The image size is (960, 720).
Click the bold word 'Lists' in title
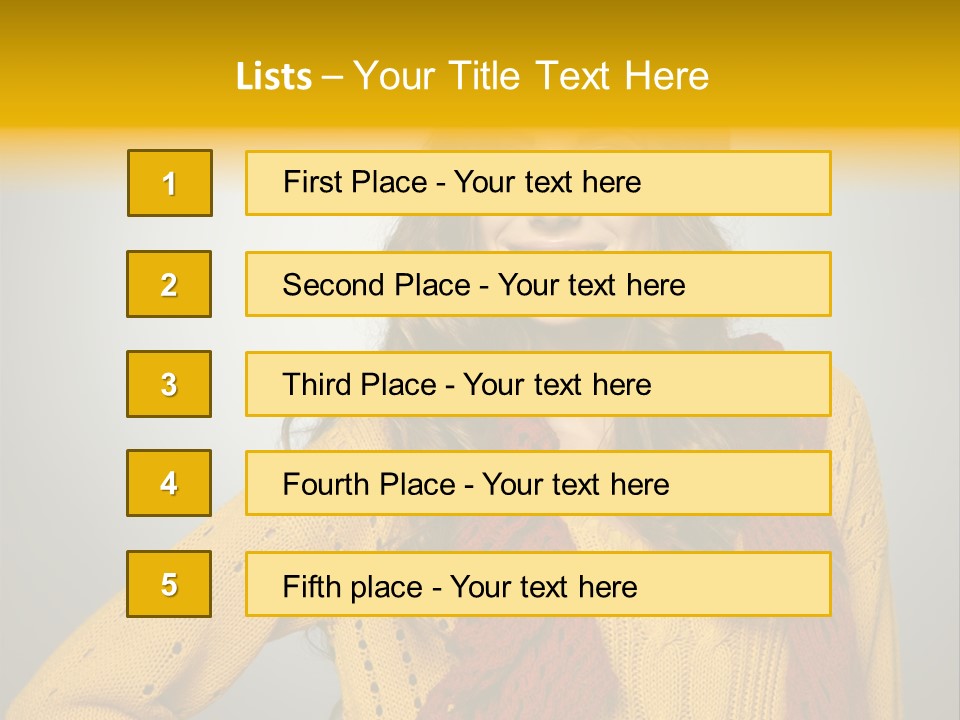[274, 76]
